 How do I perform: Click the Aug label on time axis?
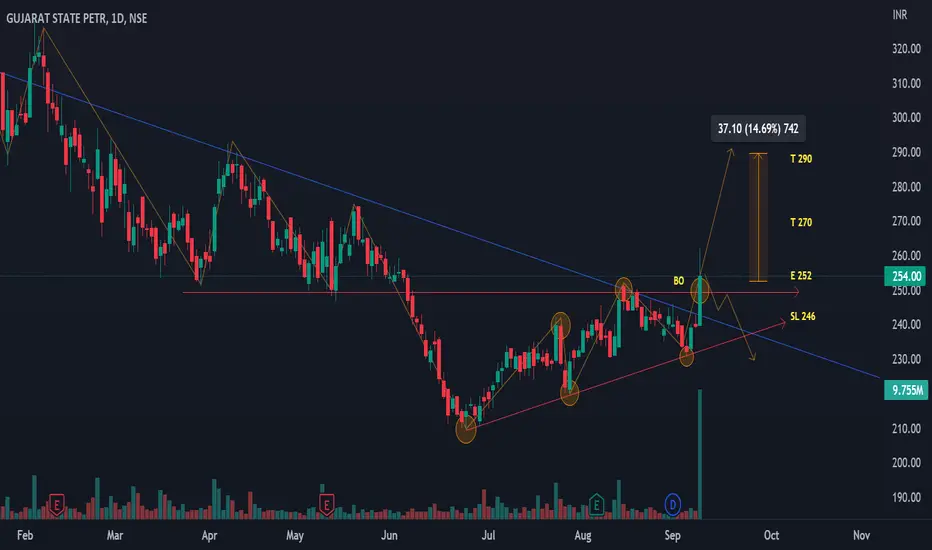pyautogui.click(x=583, y=535)
